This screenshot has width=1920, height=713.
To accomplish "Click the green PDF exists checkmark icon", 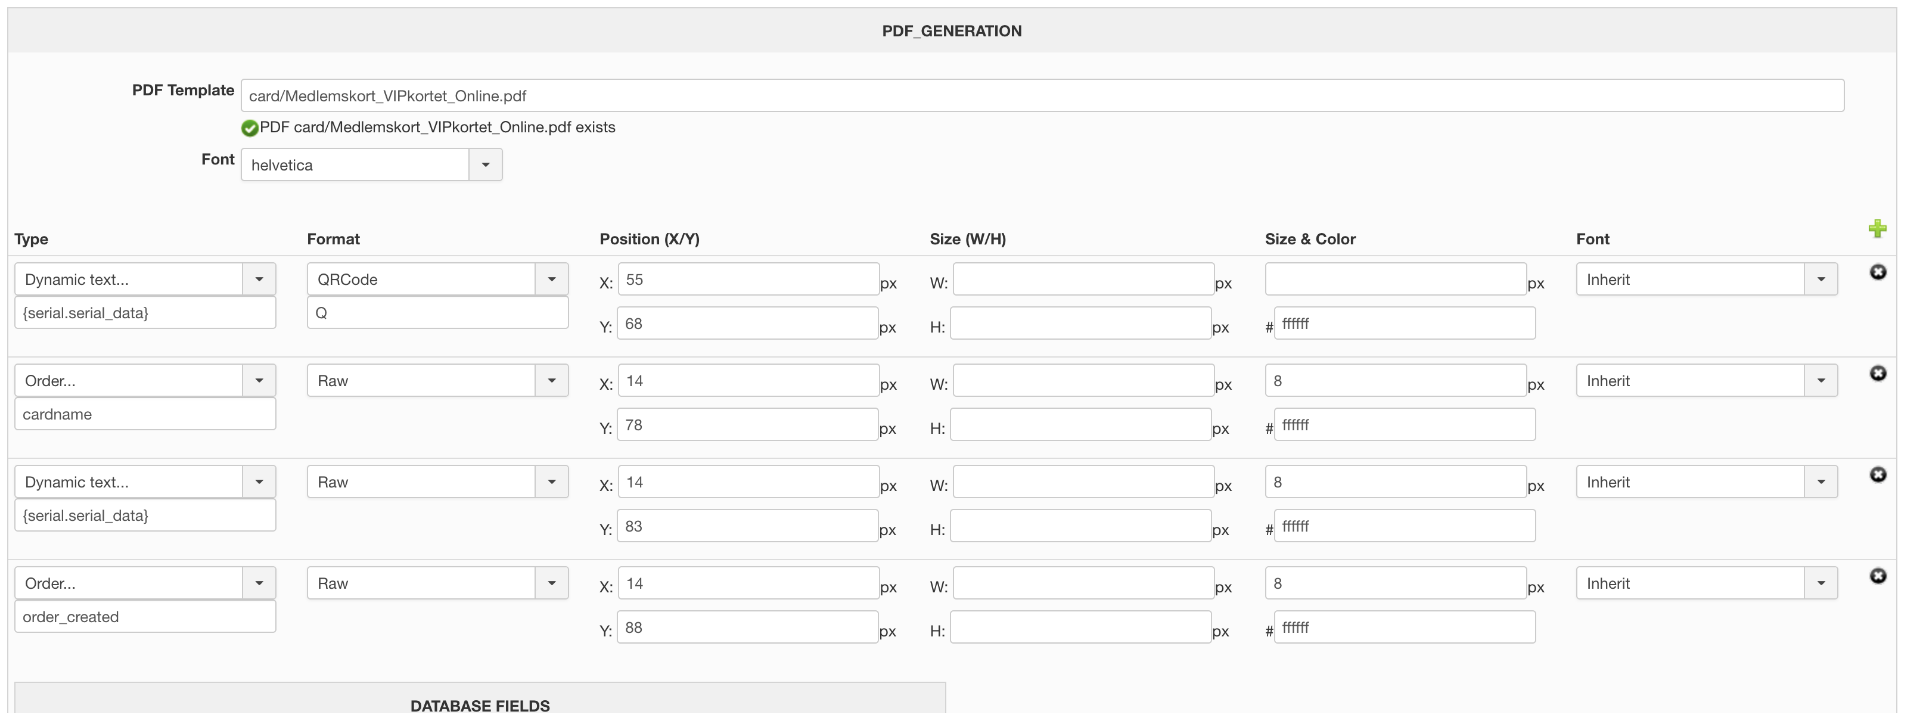I will pyautogui.click(x=250, y=128).
